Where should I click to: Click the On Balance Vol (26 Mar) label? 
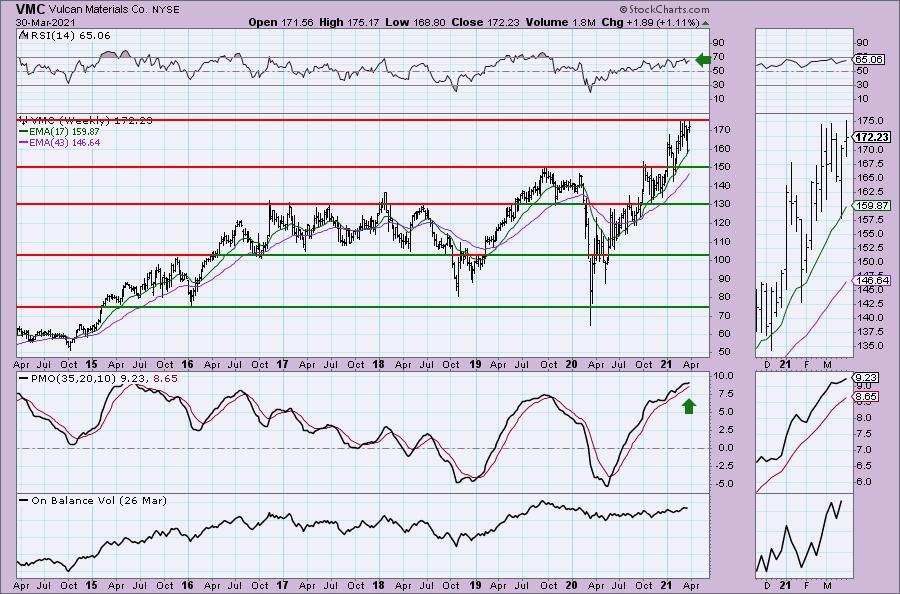(x=92, y=500)
